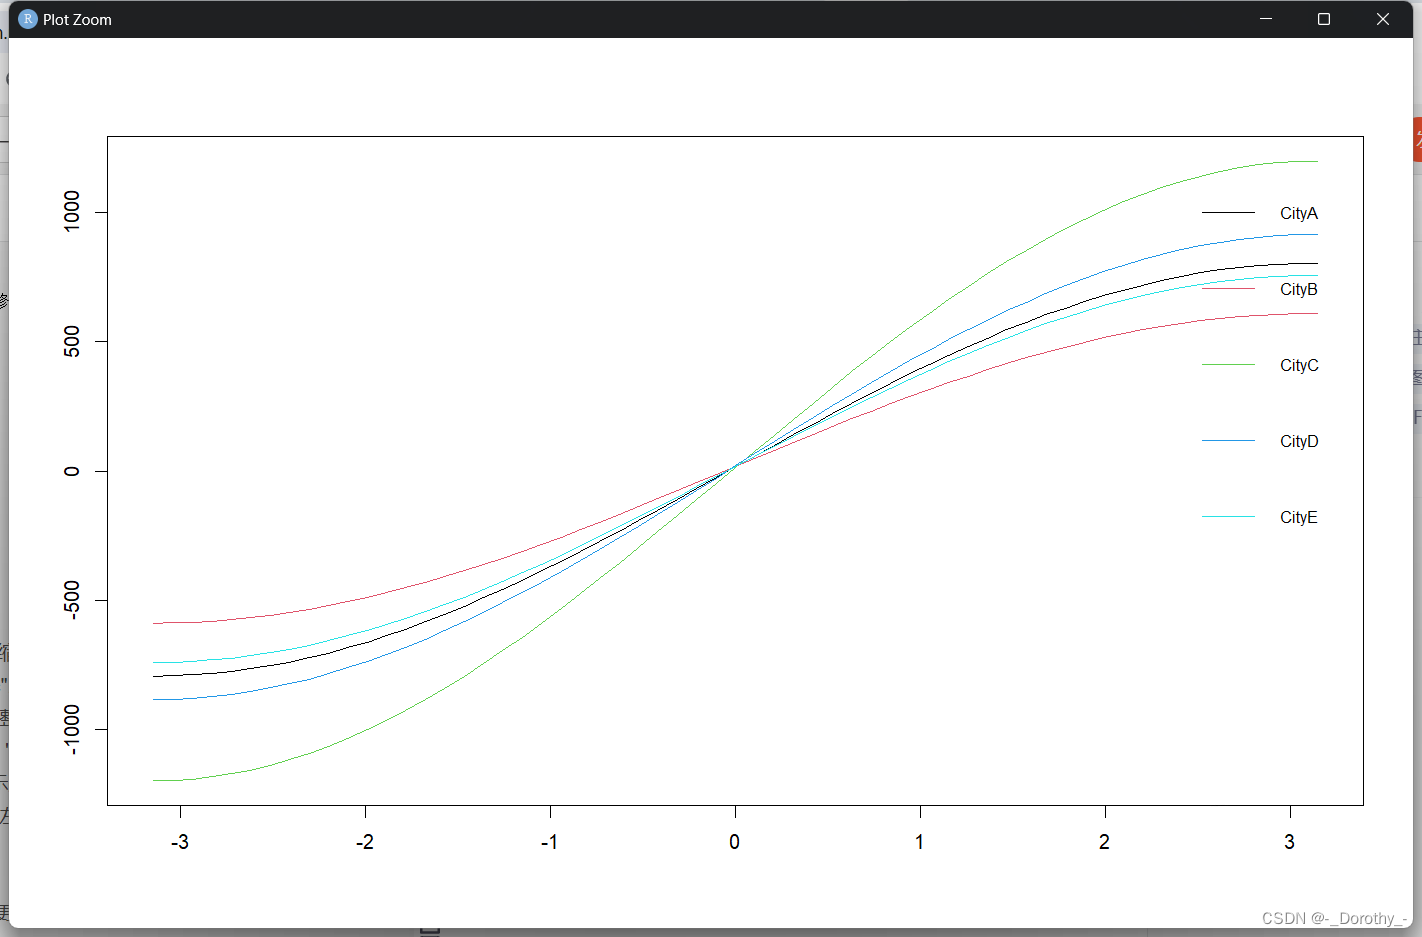1422x937 pixels.
Task: Click the x-axis tick label -2
Action: click(x=365, y=842)
